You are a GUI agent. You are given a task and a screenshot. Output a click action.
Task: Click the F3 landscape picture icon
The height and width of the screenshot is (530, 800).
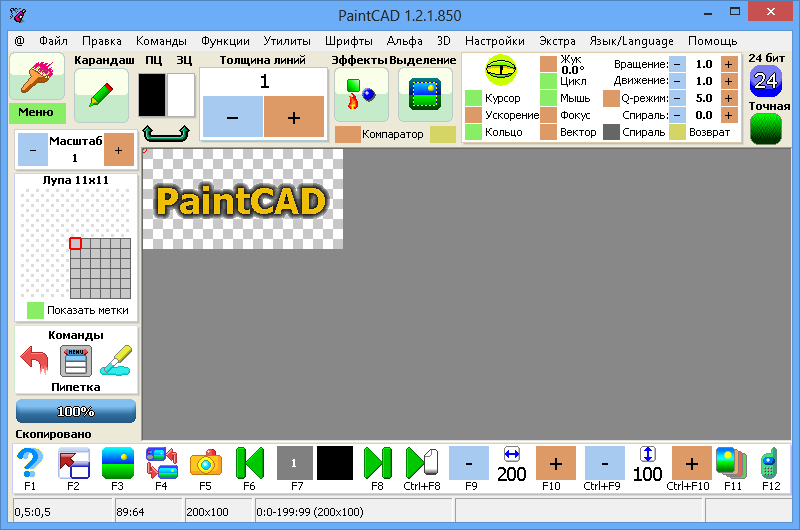click(118, 463)
